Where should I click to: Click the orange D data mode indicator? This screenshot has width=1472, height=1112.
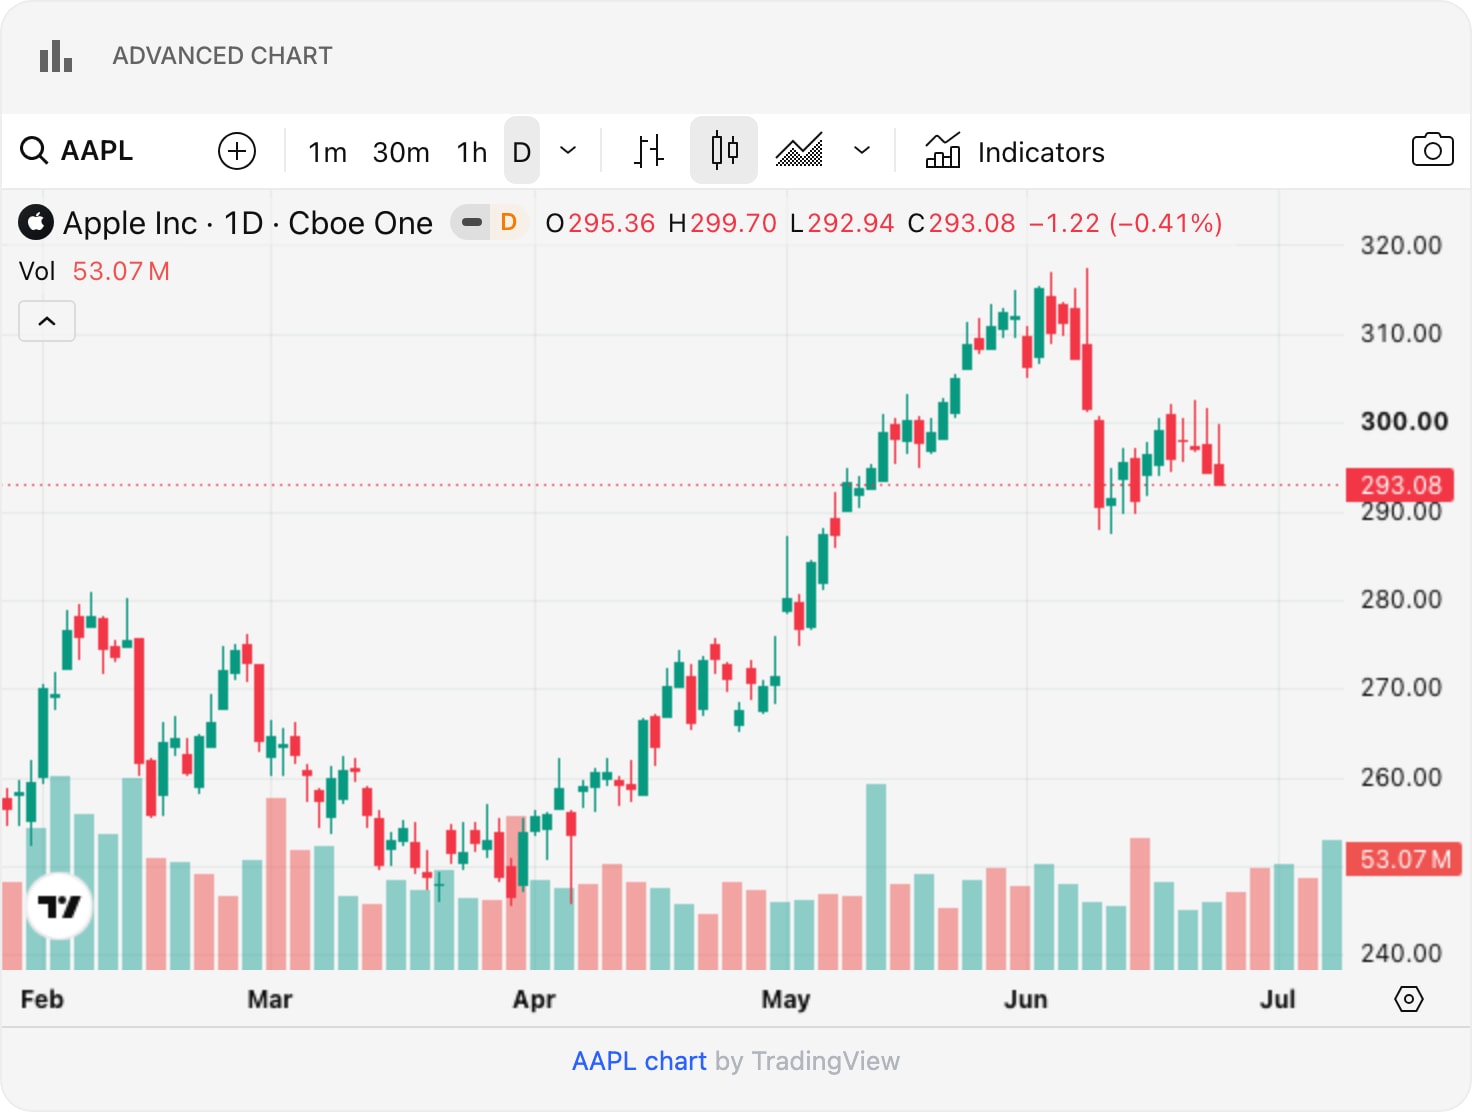click(509, 222)
